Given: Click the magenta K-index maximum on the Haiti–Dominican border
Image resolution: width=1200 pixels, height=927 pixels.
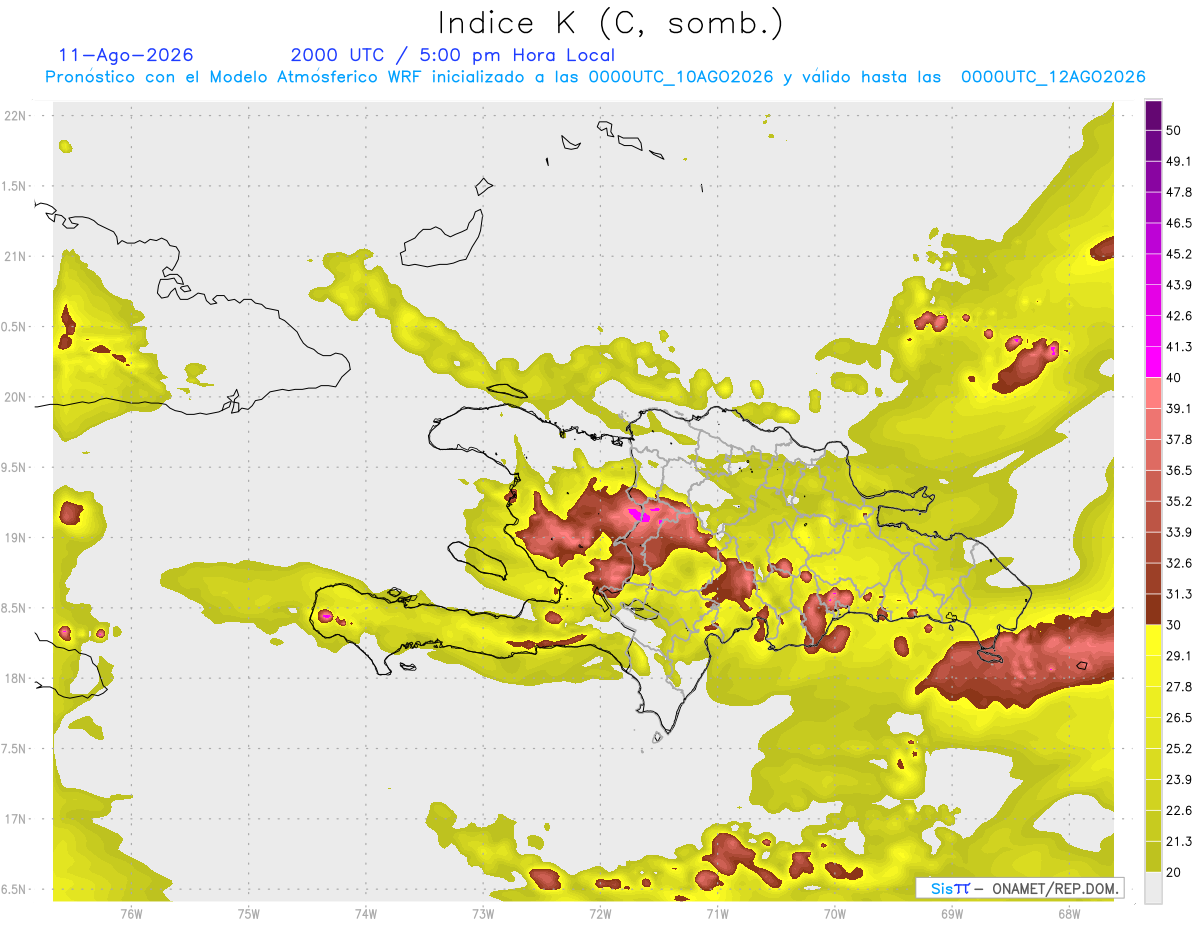Looking at the screenshot, I should tap(639, 514).
